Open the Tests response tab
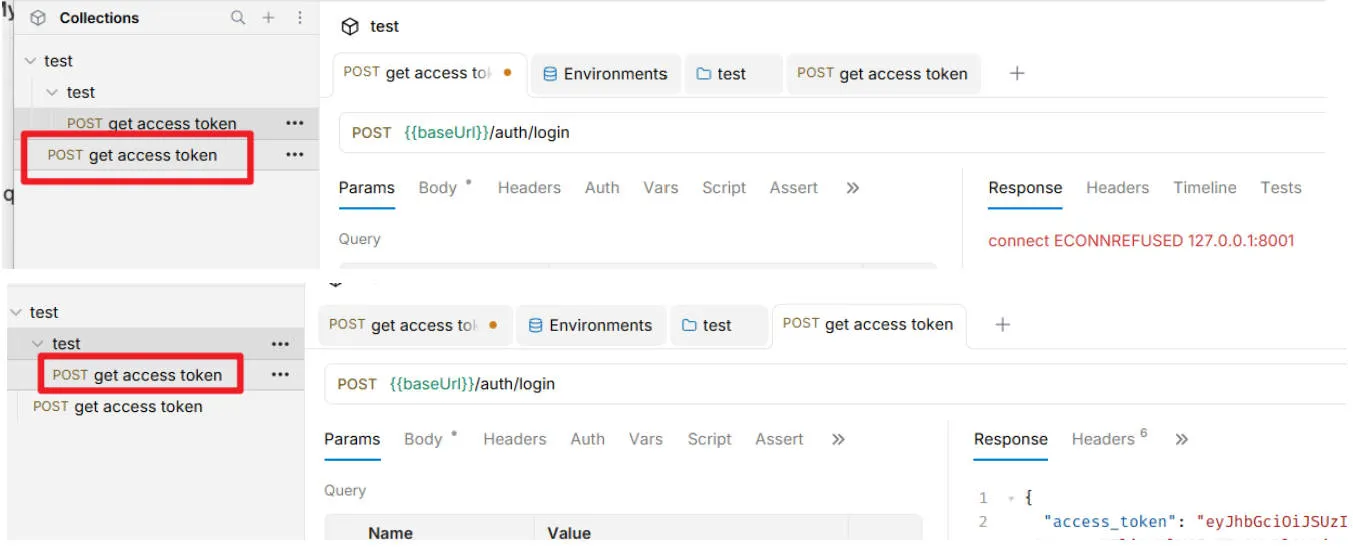Viewport: 1353px width, 552px height. 1280,188
